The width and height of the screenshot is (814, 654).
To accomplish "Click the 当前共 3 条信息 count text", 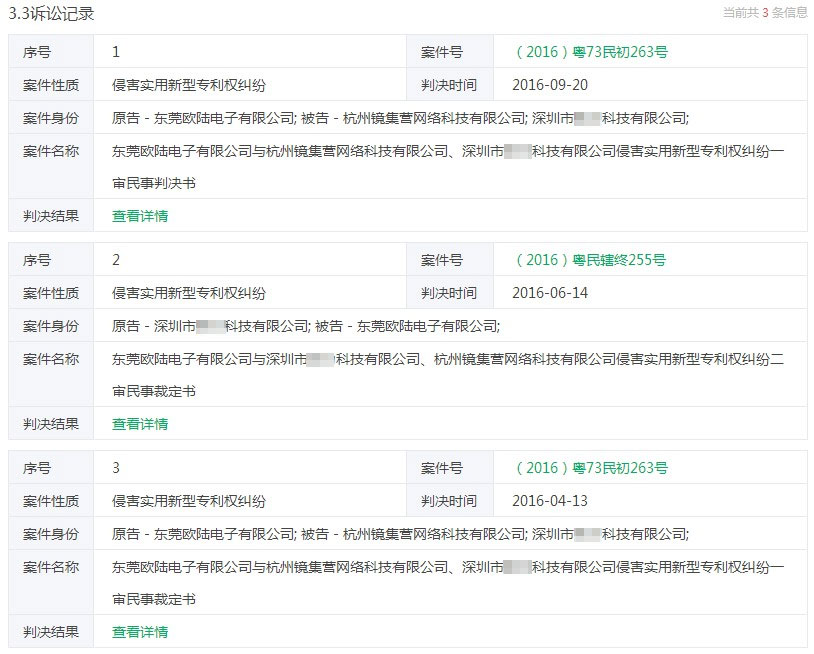I will (765, 13).
